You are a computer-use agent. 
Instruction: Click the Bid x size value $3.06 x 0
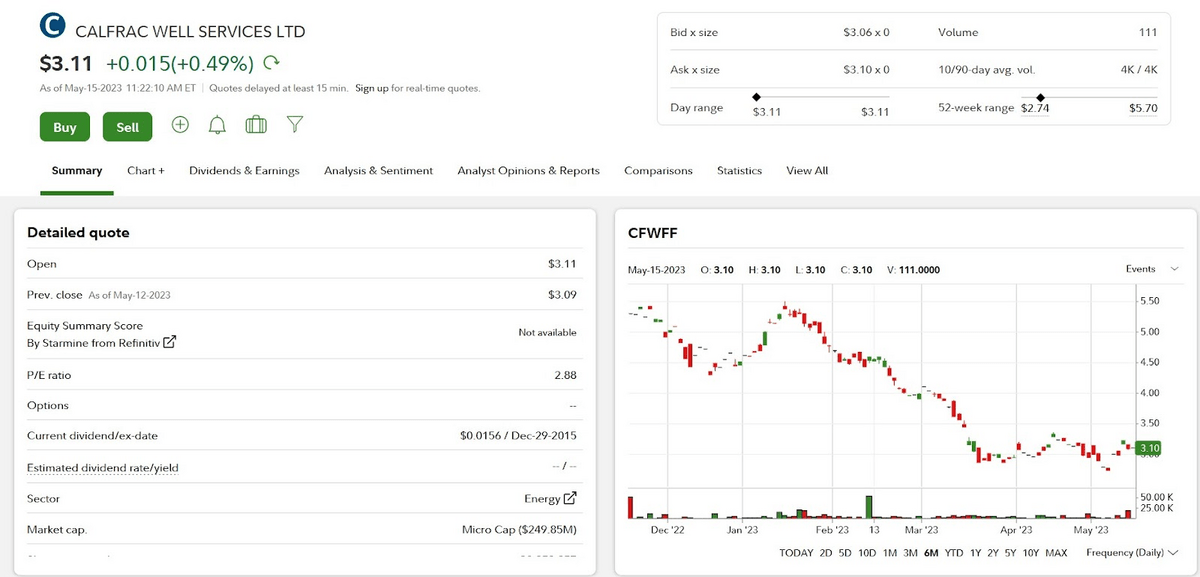pyautogui.click(x=866, y=33)
